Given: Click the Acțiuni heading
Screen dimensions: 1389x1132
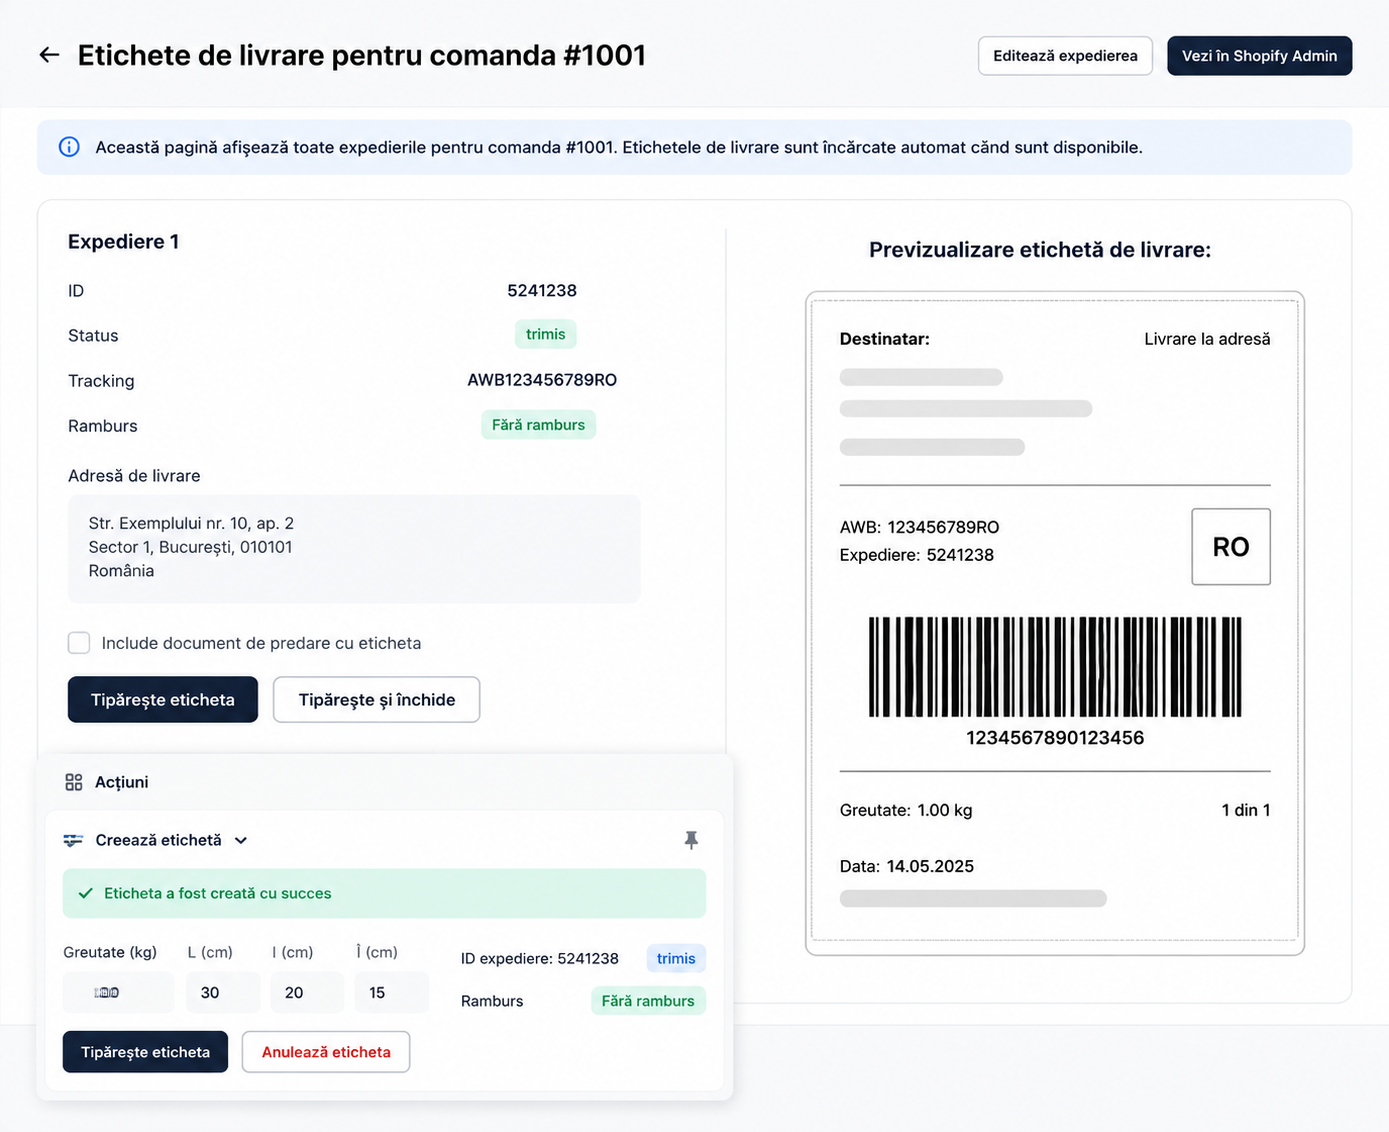Looking at the screenshot, I should point(122,782).
